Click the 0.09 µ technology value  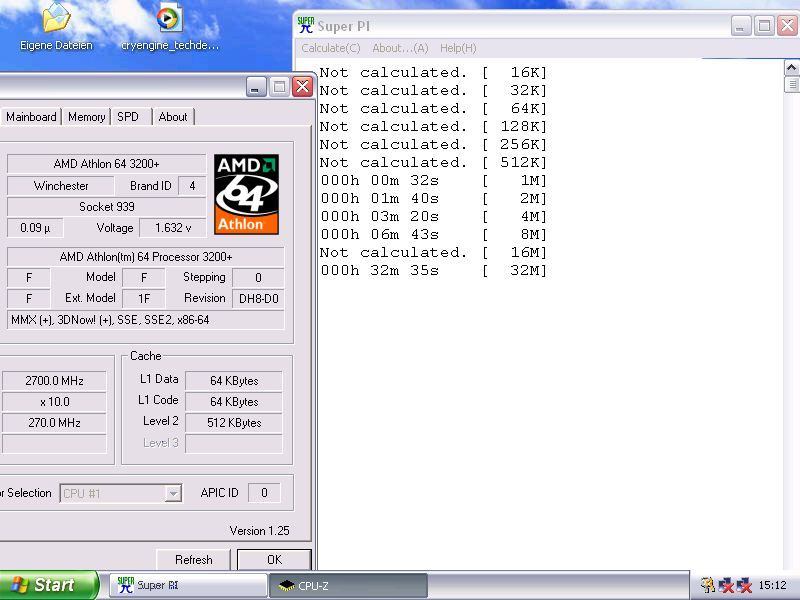click(35, 228)
